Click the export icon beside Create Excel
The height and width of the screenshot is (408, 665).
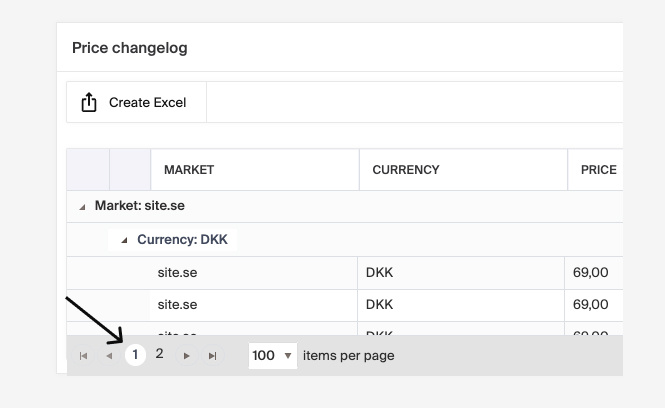click(89, 102)
